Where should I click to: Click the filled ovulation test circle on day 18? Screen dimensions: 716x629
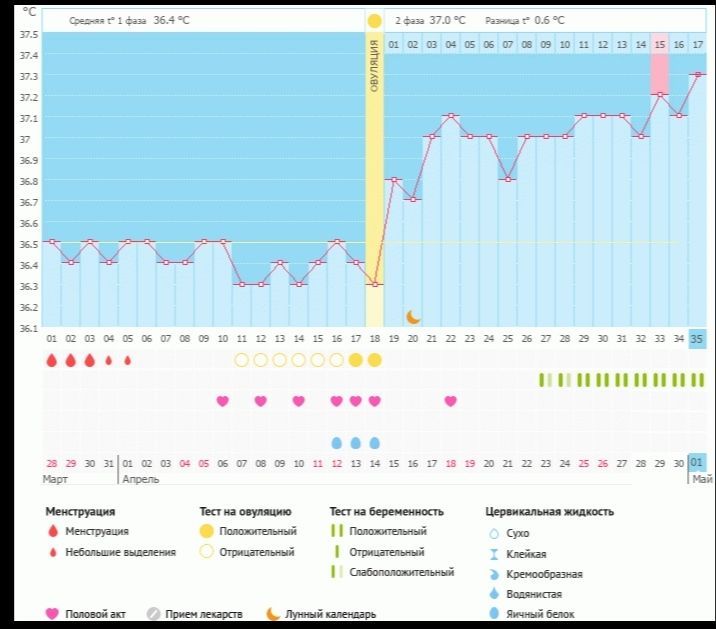click(374, 360)
